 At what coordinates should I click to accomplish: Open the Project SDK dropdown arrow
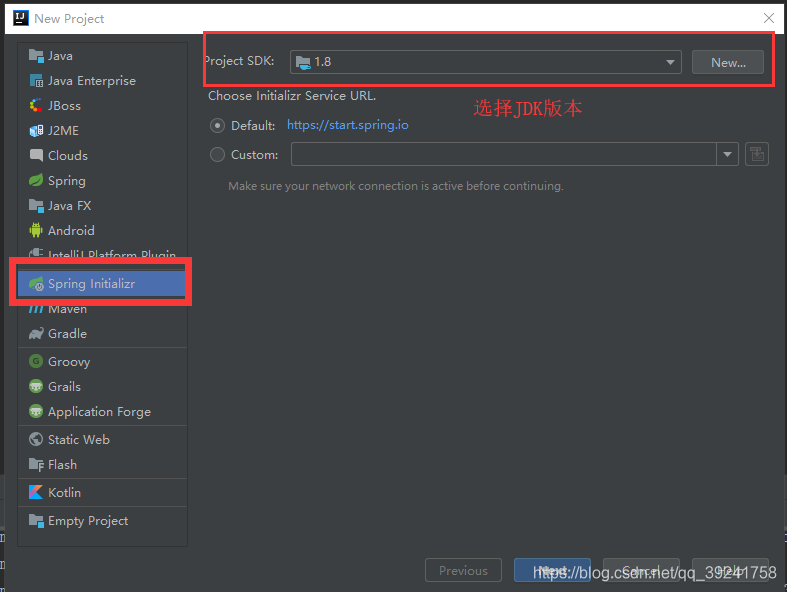(670, 62)
